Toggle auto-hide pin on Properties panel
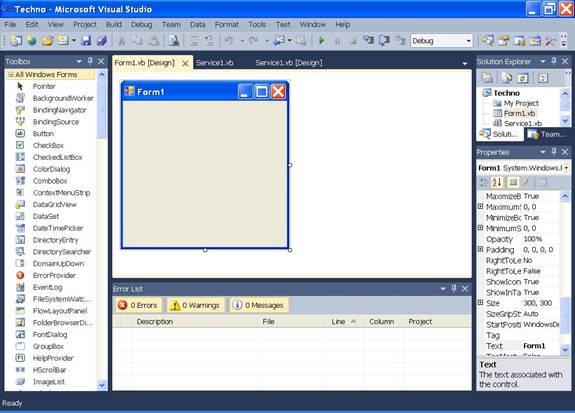 [554, 152]
